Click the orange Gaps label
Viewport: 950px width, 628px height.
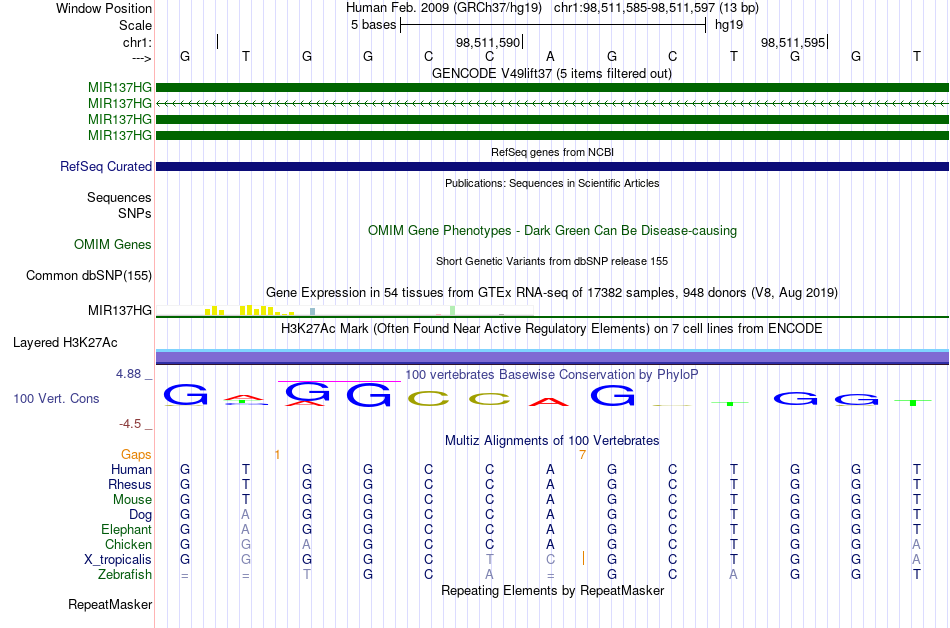pos(136,455)
